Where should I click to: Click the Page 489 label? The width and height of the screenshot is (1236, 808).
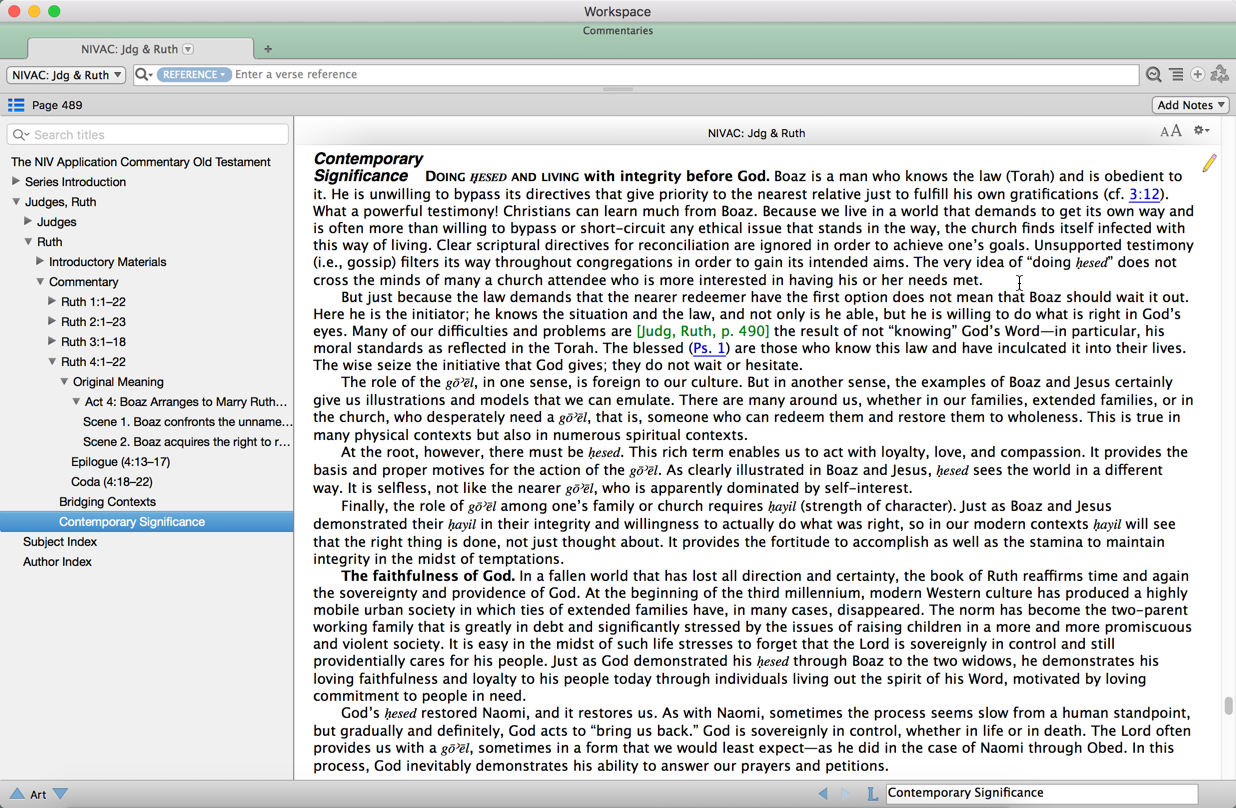coord(57,105)
